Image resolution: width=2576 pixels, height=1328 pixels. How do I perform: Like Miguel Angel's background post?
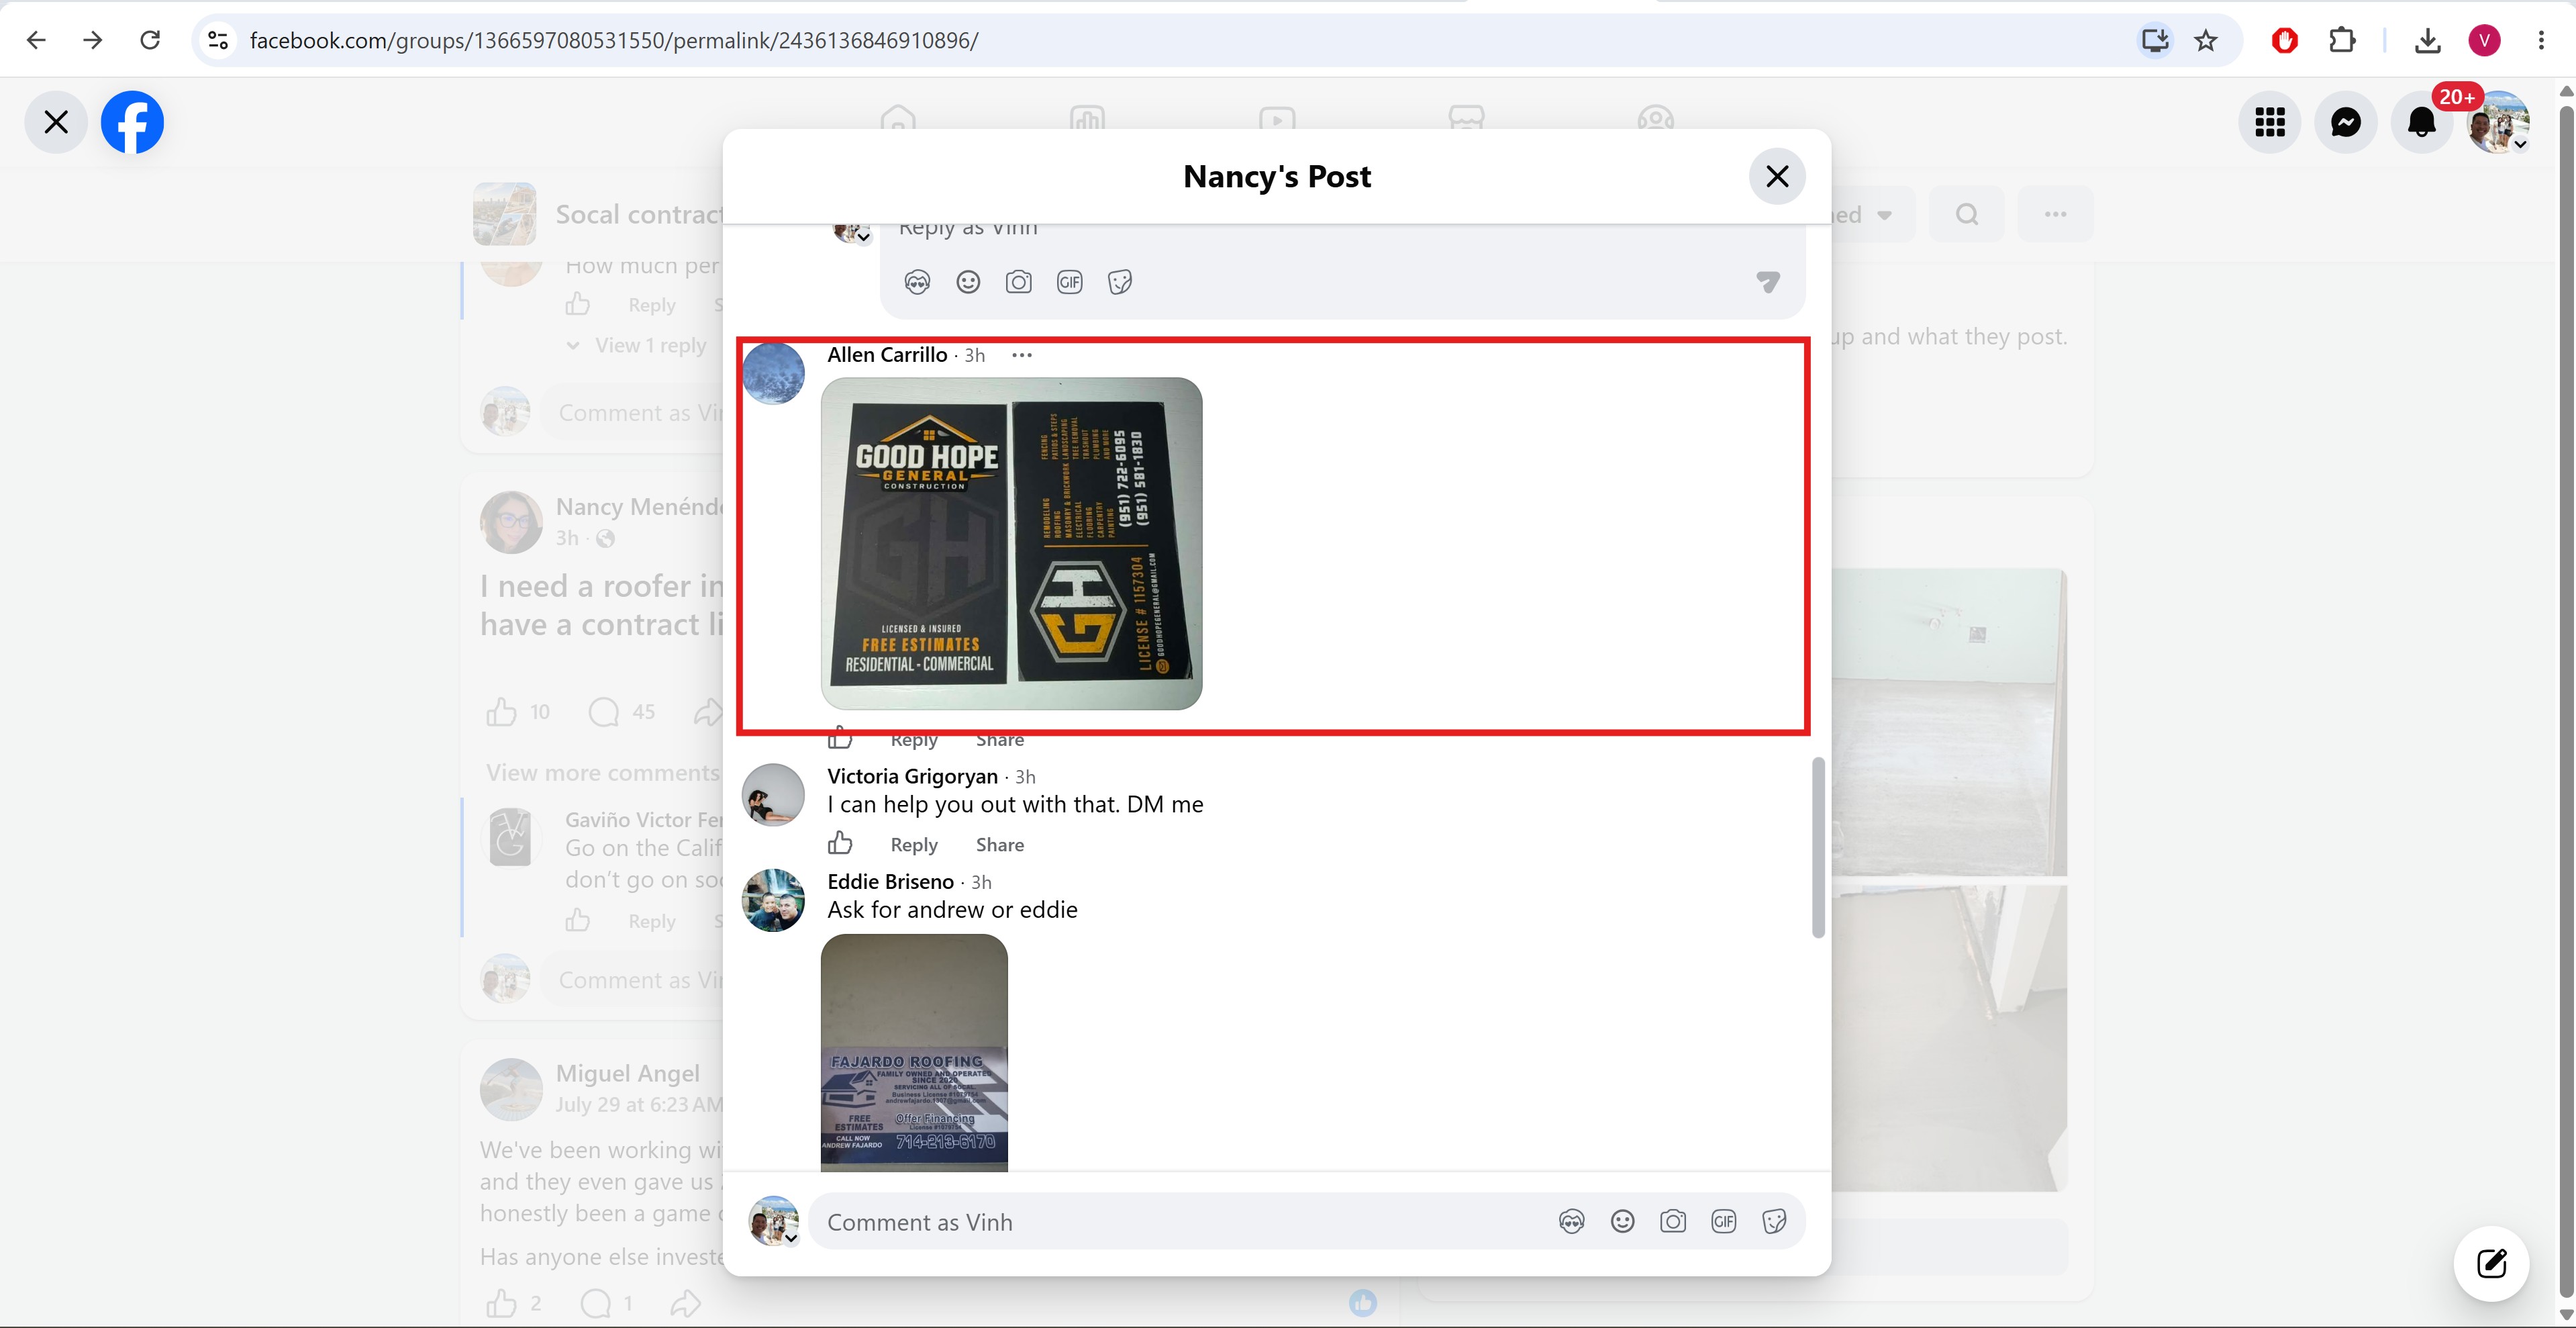501,1303
